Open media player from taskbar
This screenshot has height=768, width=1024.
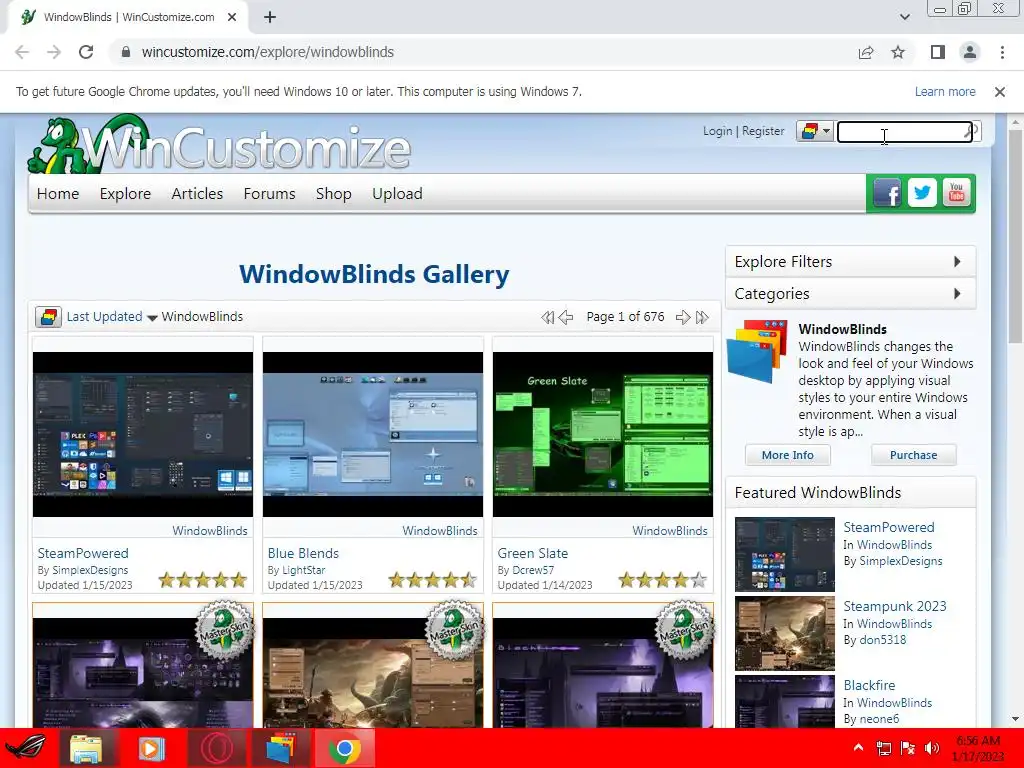click(150, 748)
